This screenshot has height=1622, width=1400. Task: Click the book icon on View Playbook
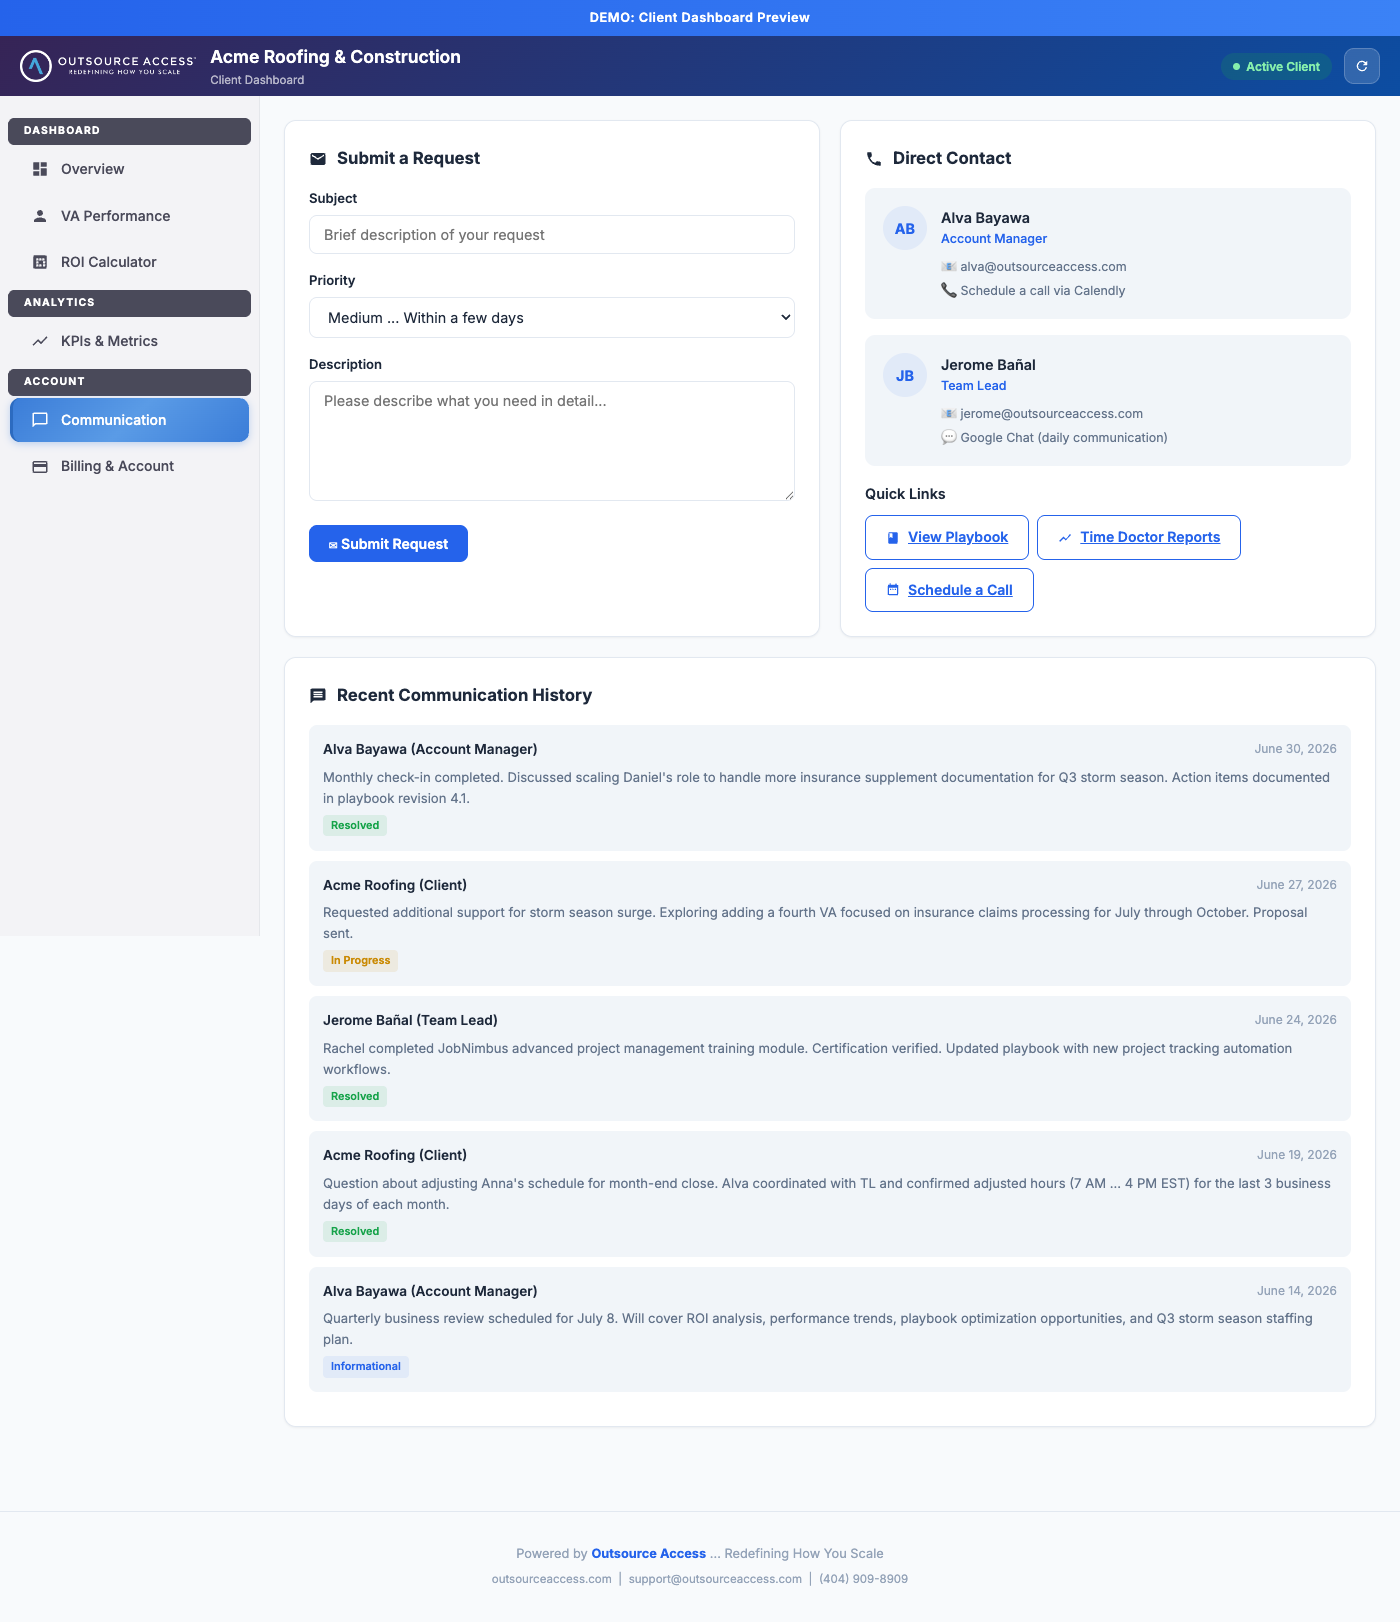pyautogui.click(x=893, y=538)
